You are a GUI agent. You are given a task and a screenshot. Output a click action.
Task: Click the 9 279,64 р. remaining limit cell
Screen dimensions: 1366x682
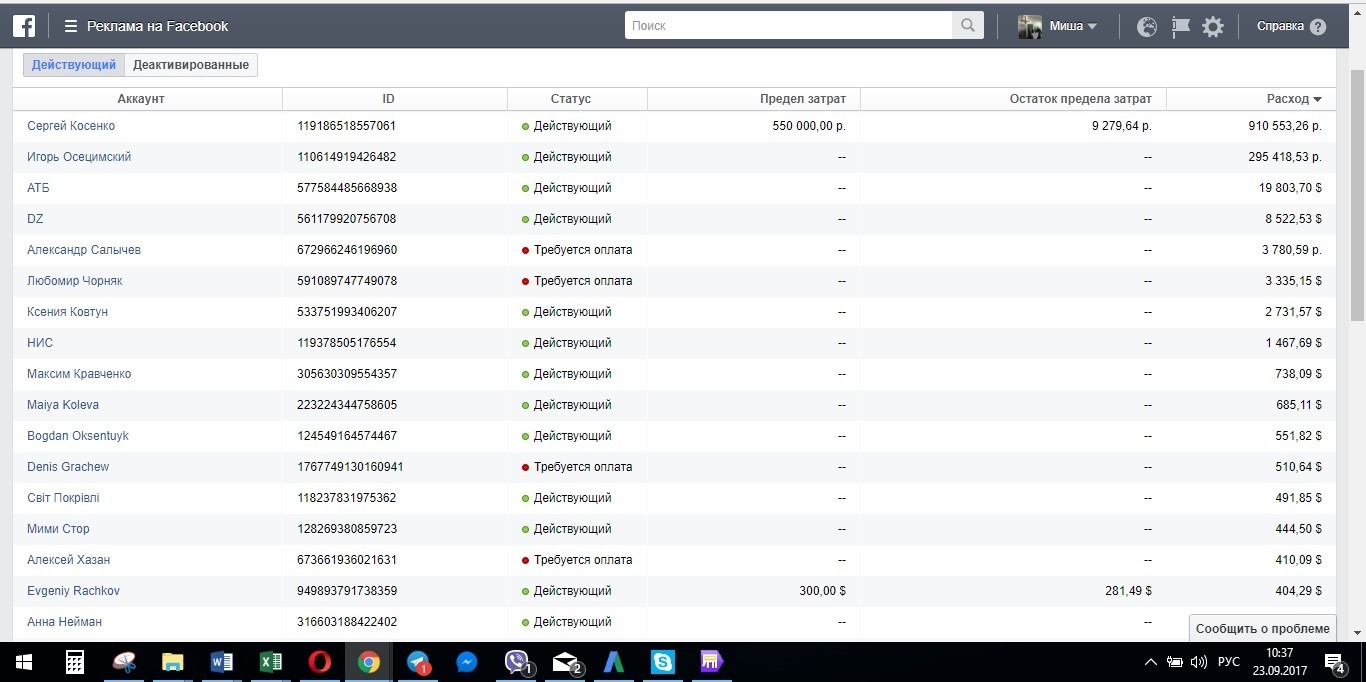tap(1122, 126)
